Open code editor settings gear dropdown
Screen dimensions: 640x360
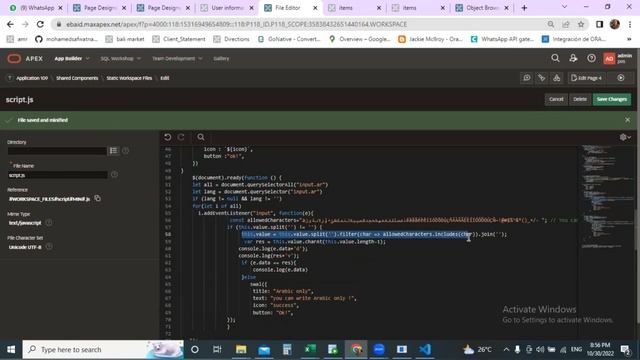(625, 137)
